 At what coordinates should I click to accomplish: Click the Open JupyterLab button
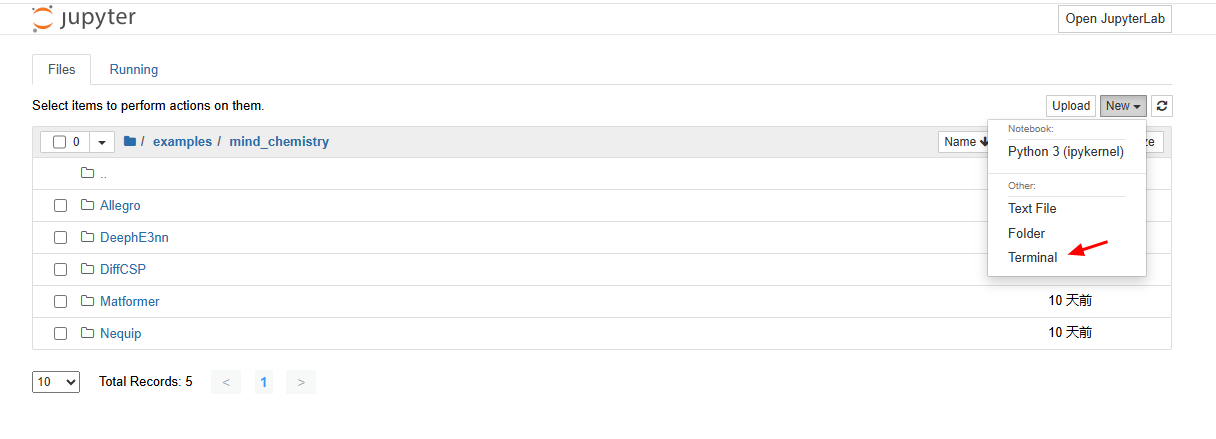1115,19
